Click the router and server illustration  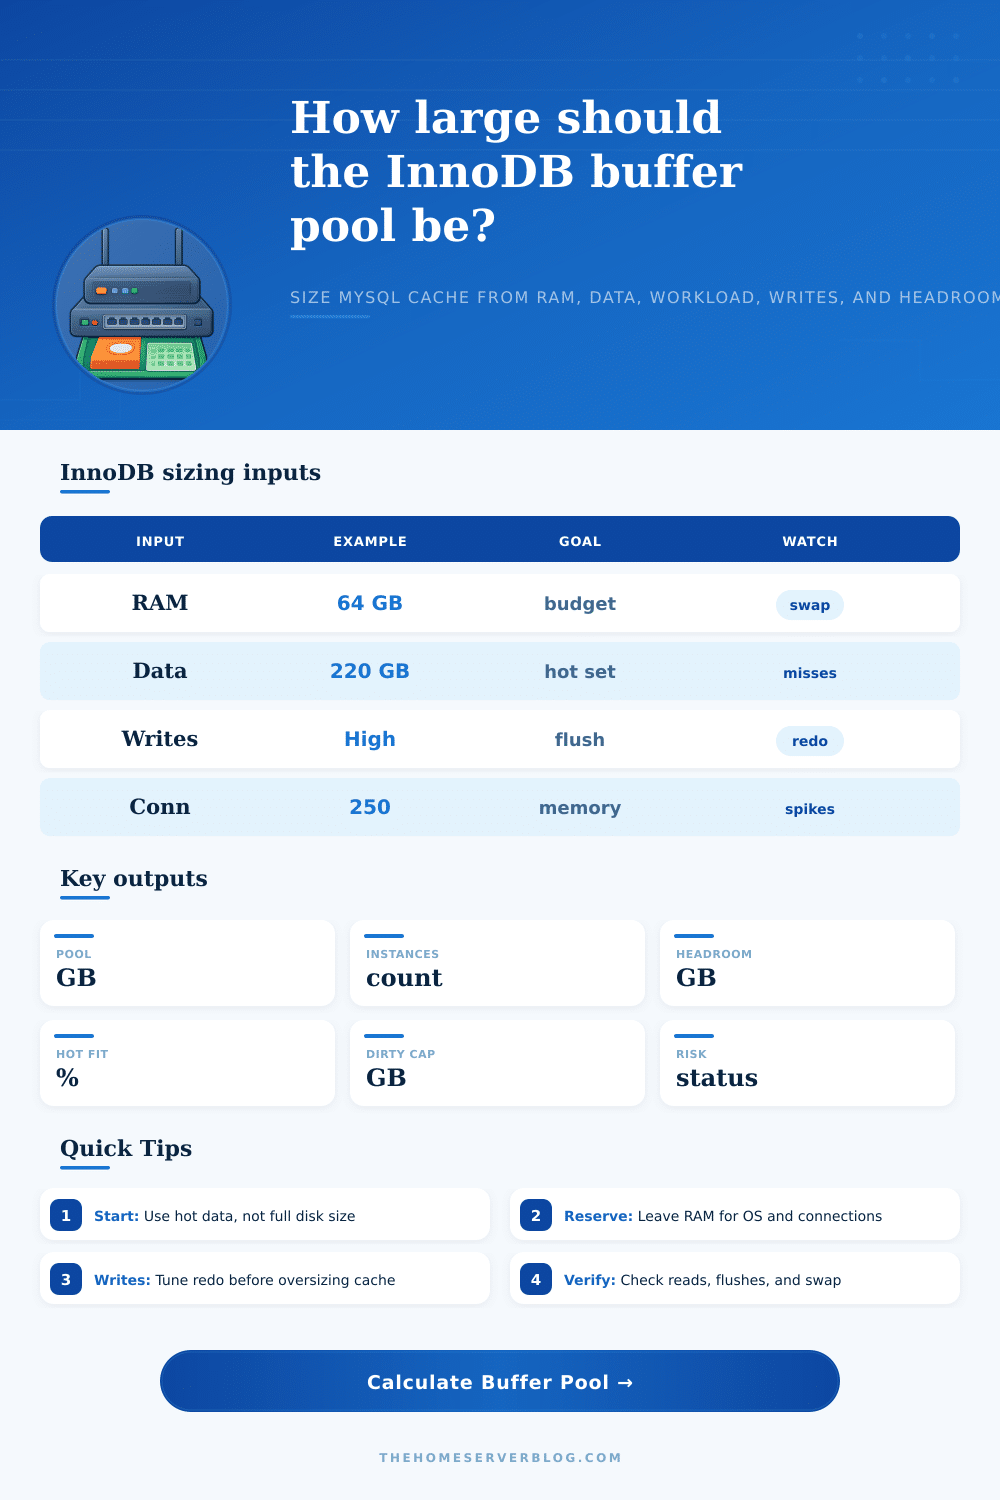point(142,305)
